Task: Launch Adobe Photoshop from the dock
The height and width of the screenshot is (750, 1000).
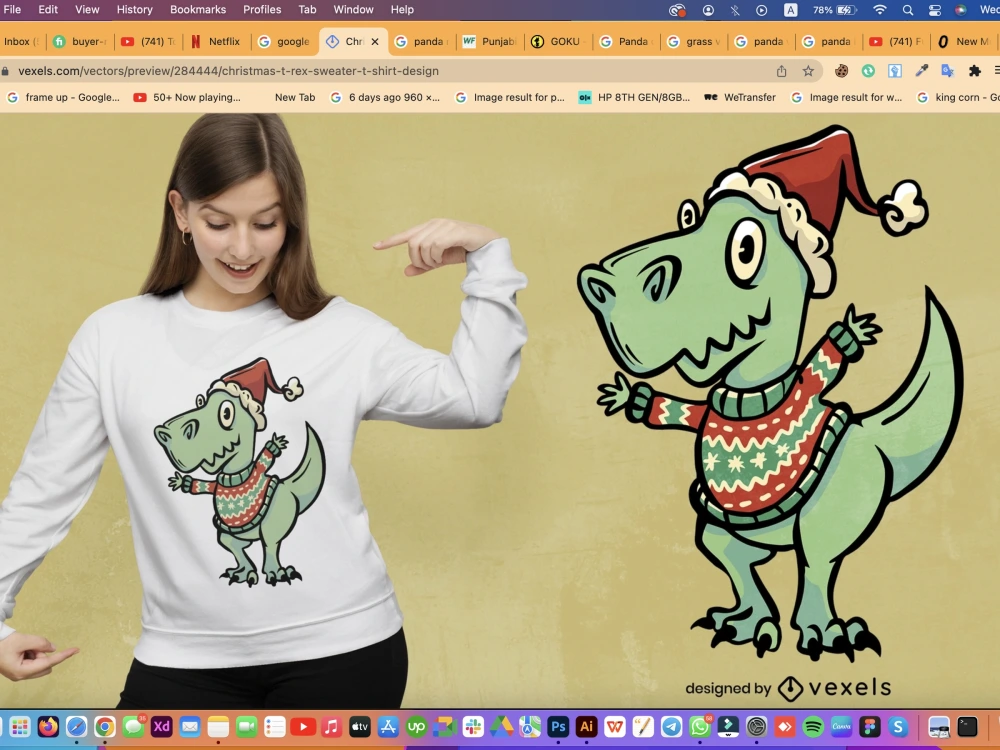Action: [558, 726]
